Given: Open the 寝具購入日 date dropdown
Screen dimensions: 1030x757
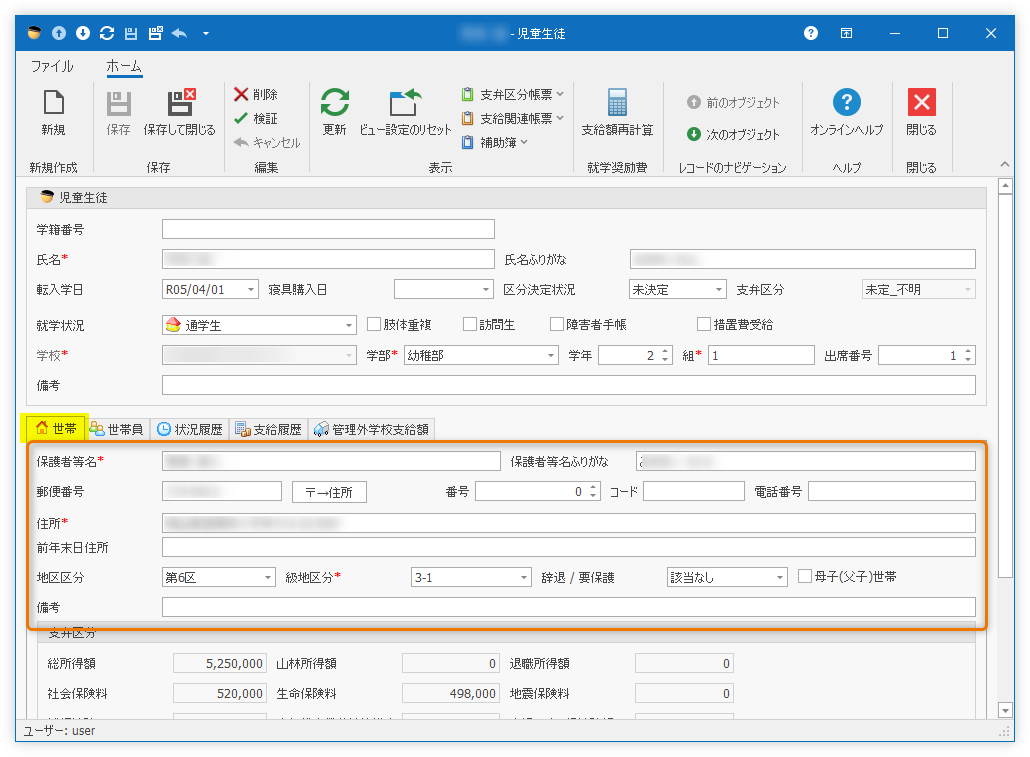Looking at the screenshot, I should 485,290.
